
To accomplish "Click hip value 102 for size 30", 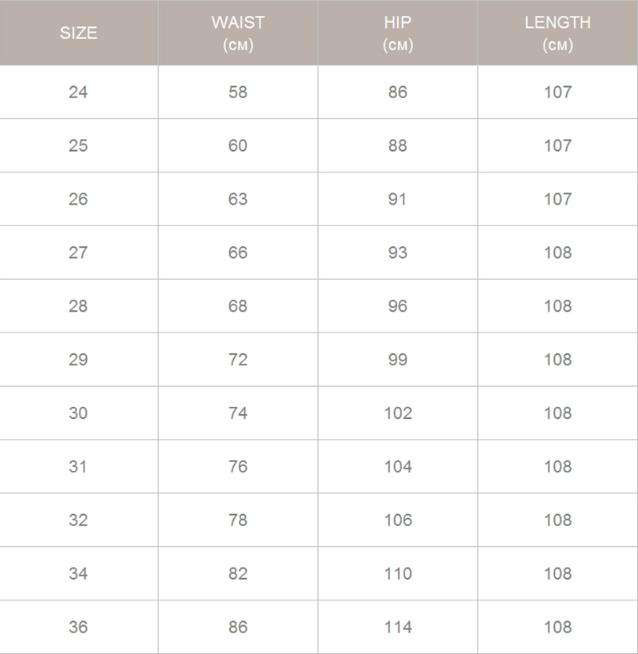I will pos(398,413).
